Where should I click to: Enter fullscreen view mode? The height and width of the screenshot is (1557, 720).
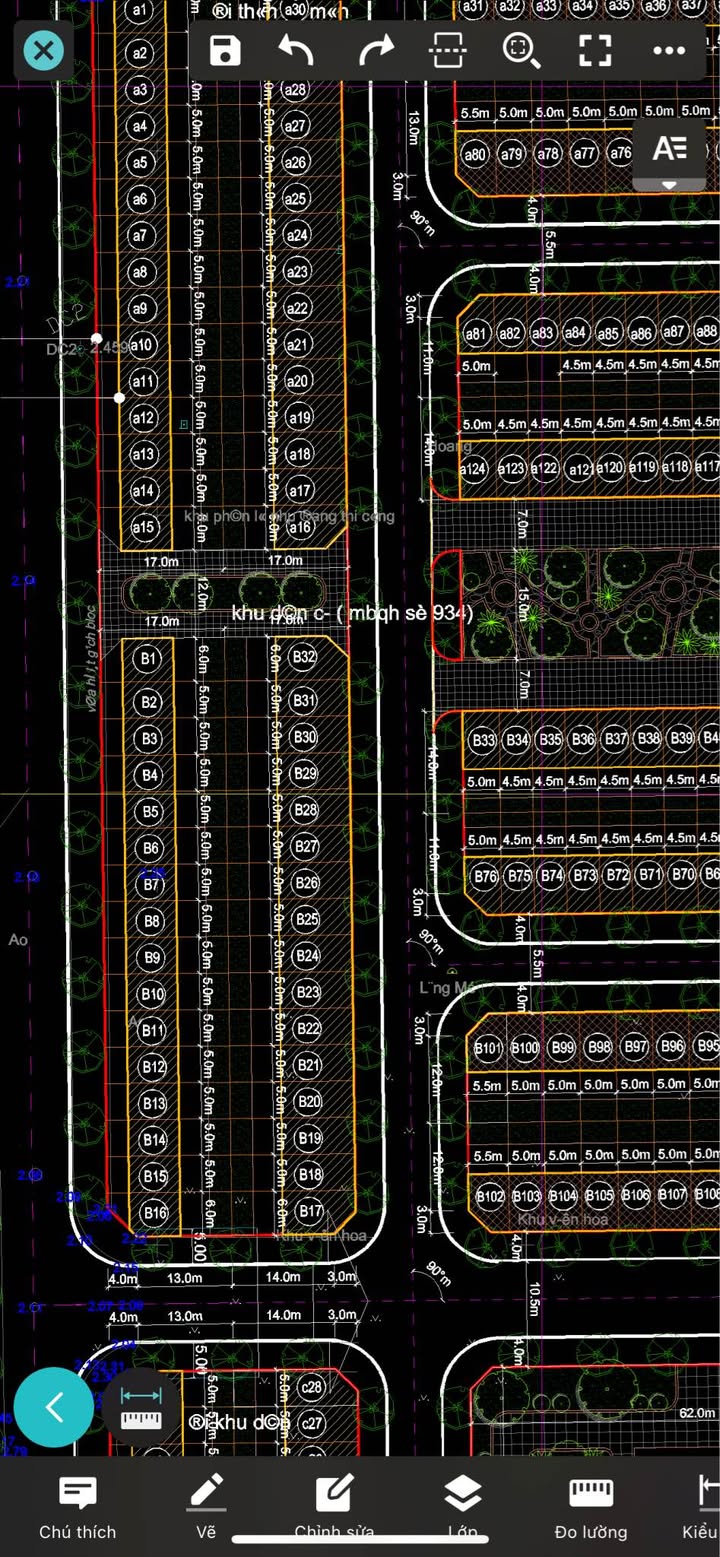click(595, 50)
